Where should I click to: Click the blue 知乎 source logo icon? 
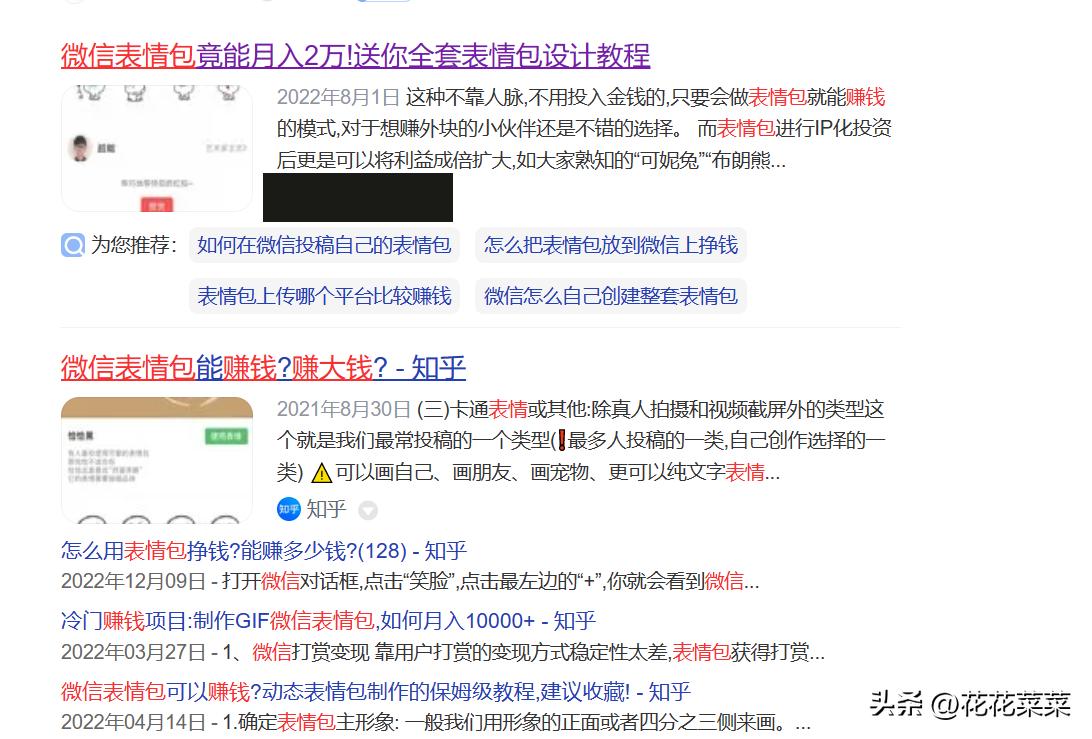(287, 510)
